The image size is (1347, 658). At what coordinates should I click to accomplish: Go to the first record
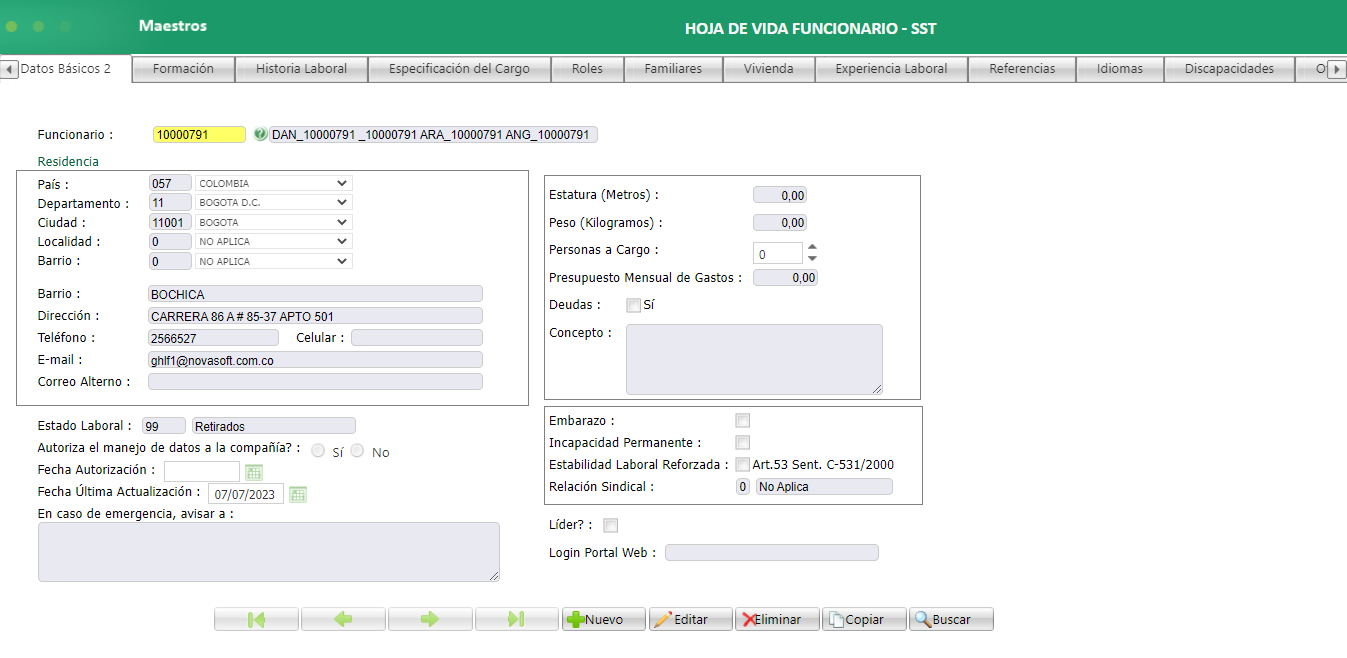256,620
